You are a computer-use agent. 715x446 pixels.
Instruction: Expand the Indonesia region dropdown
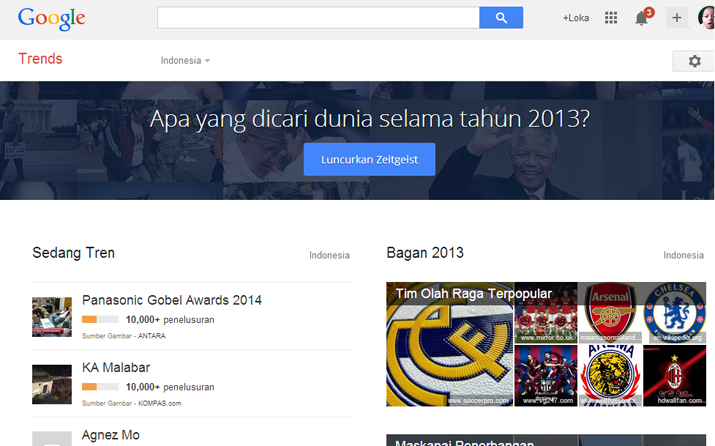185,60
